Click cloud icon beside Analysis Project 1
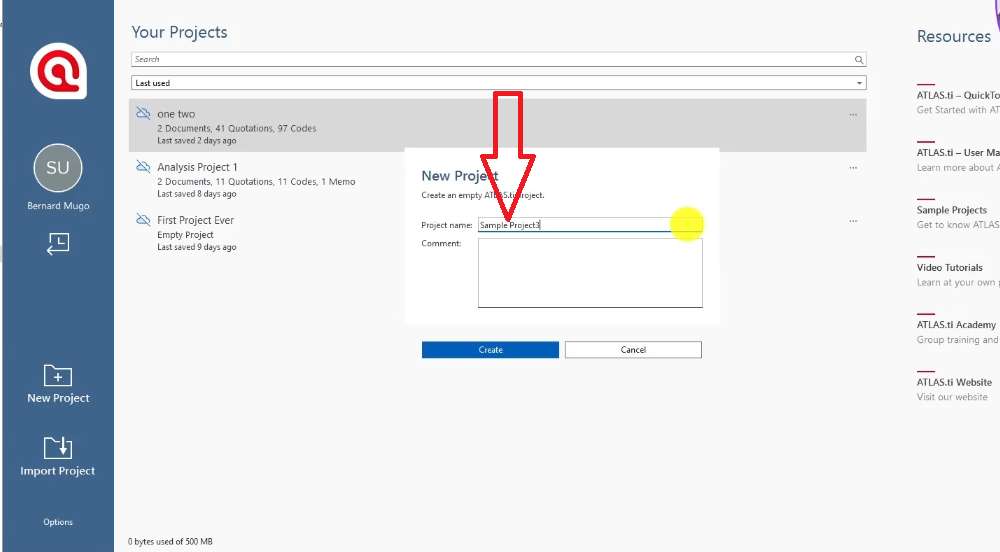The width and height of the screenshot is (1000, 552). coord(143,167)
